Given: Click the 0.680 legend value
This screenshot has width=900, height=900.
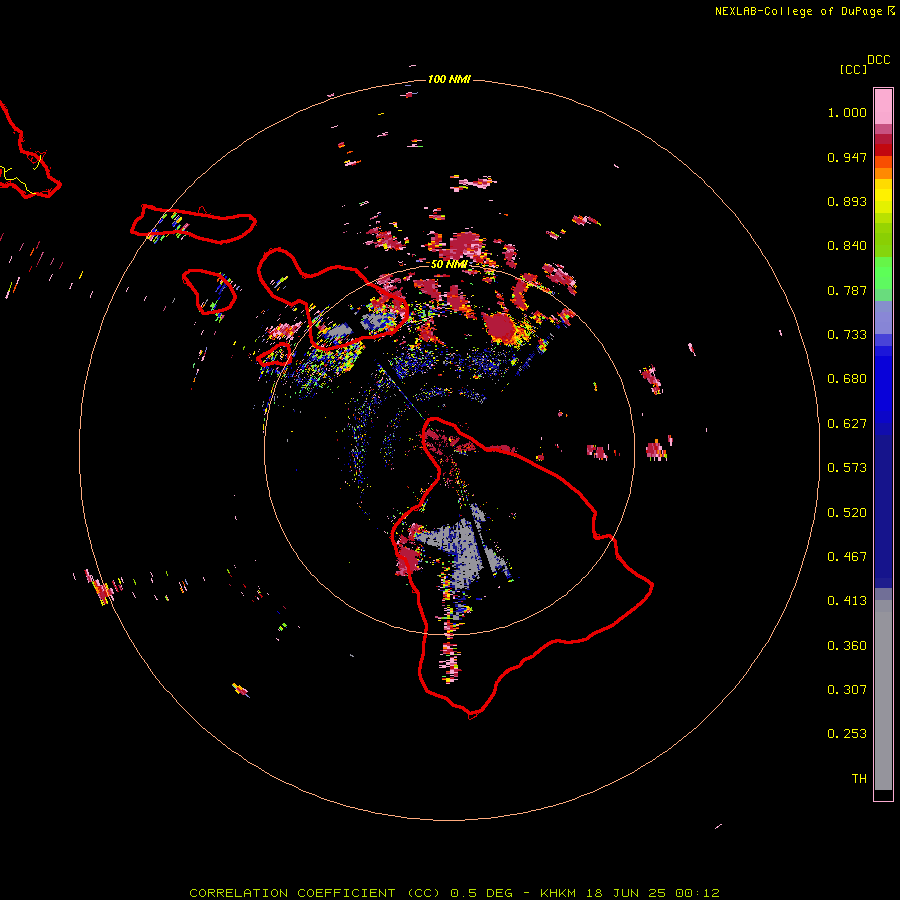Looking at the screenshot, I should [x=847, y=379].
